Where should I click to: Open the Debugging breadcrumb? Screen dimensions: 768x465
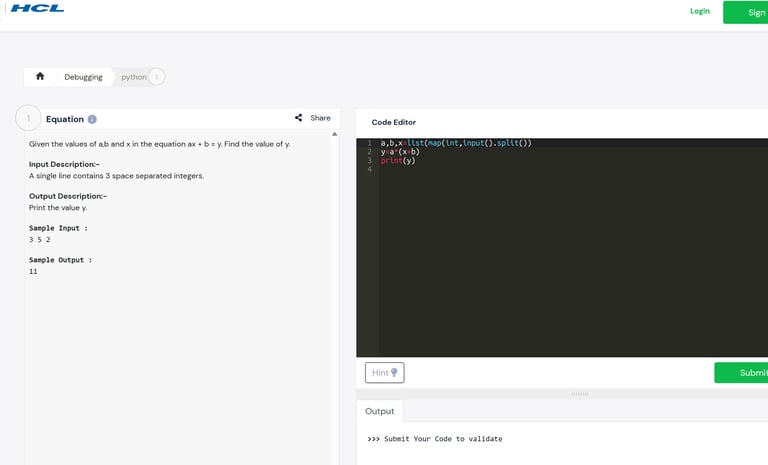click(x=83, y=77)
